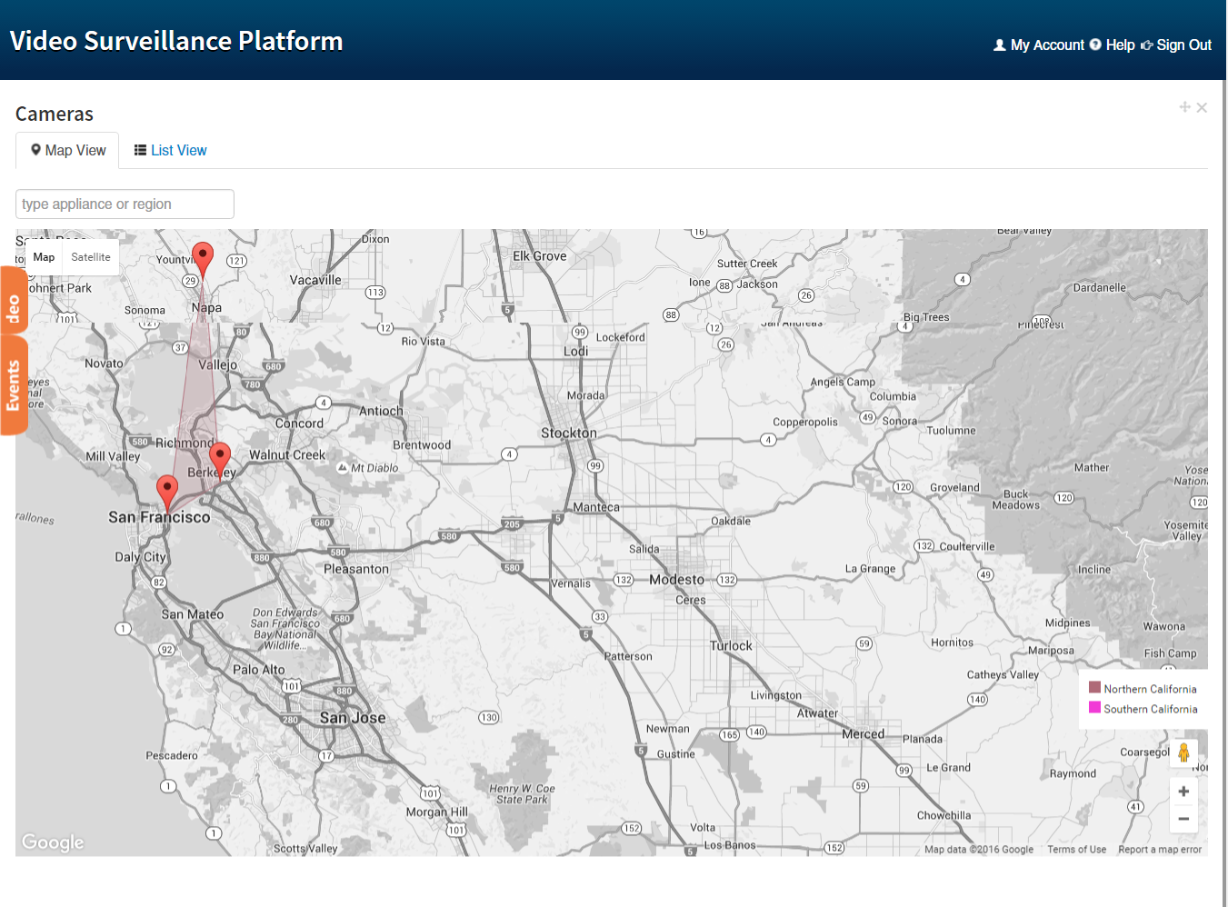Click the Google logo on map
The image size is (1228, 907).
click(53, 843)
